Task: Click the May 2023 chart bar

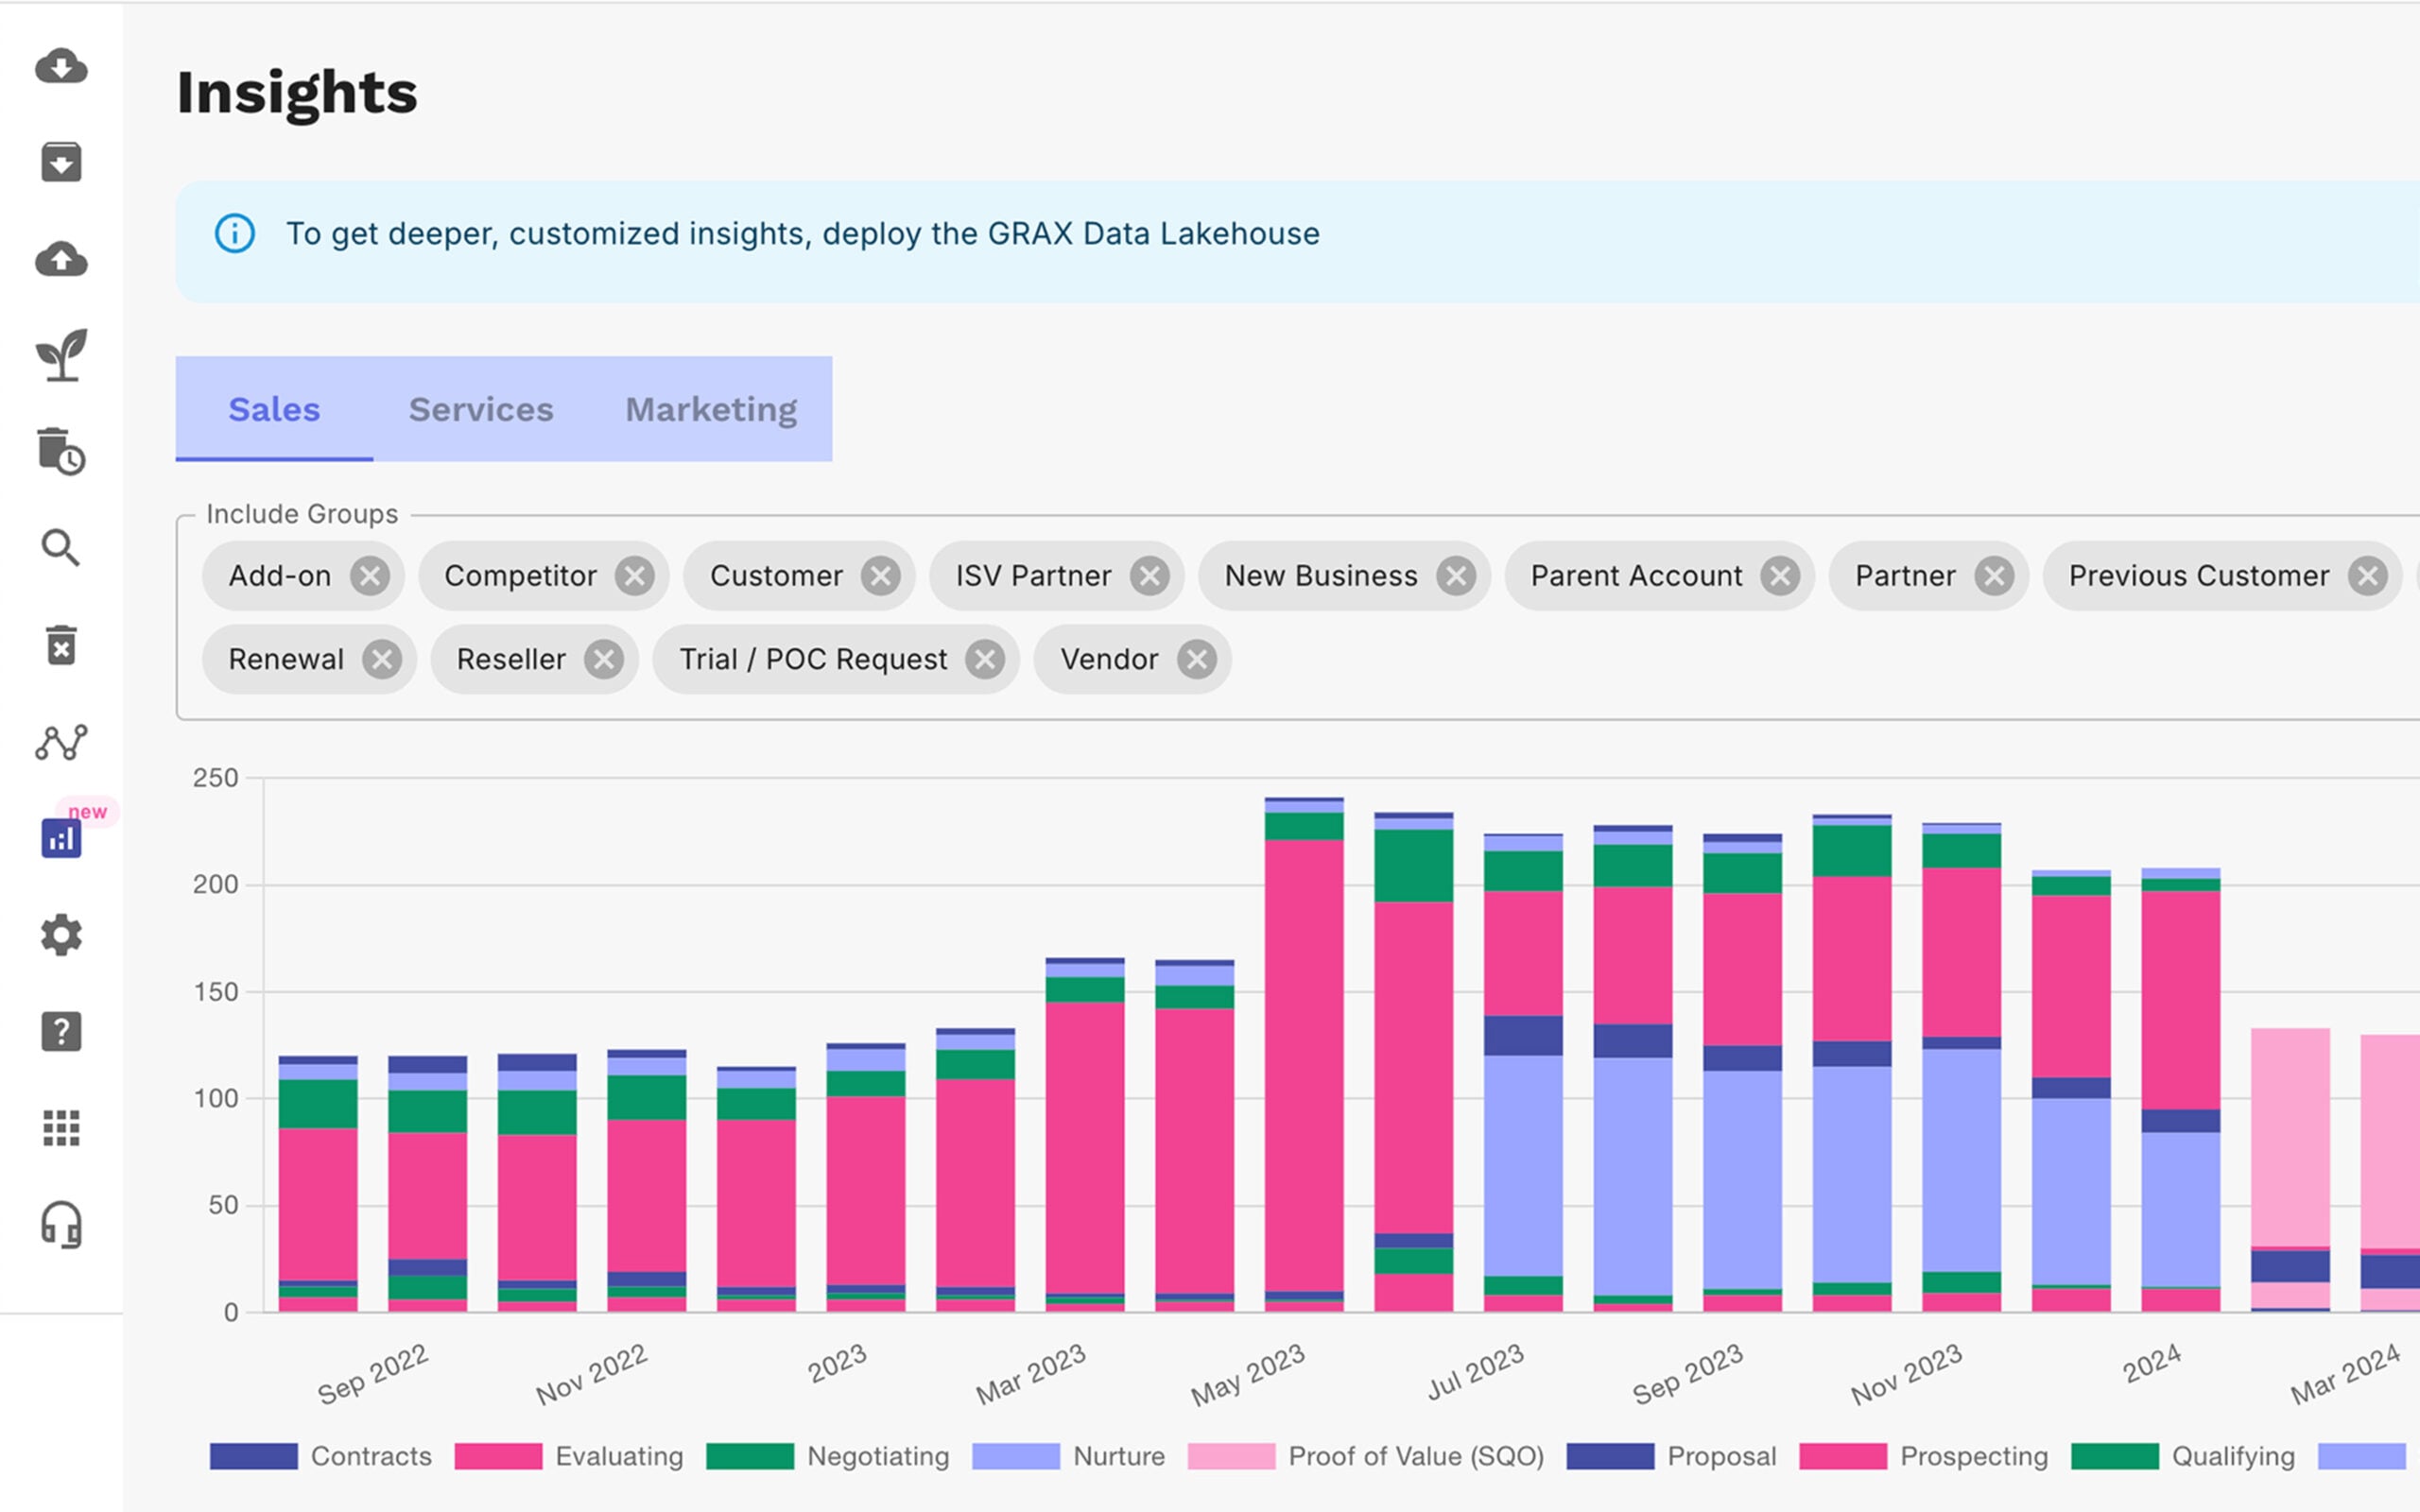Action: (x=1304, y=1055)
